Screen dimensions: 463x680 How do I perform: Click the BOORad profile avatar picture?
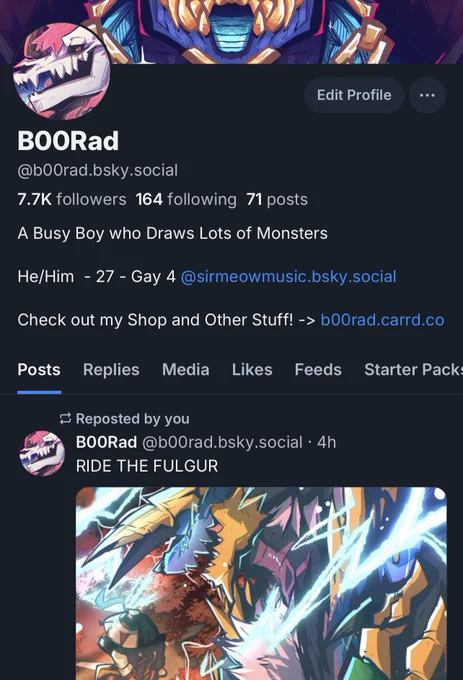click(62, 71)
